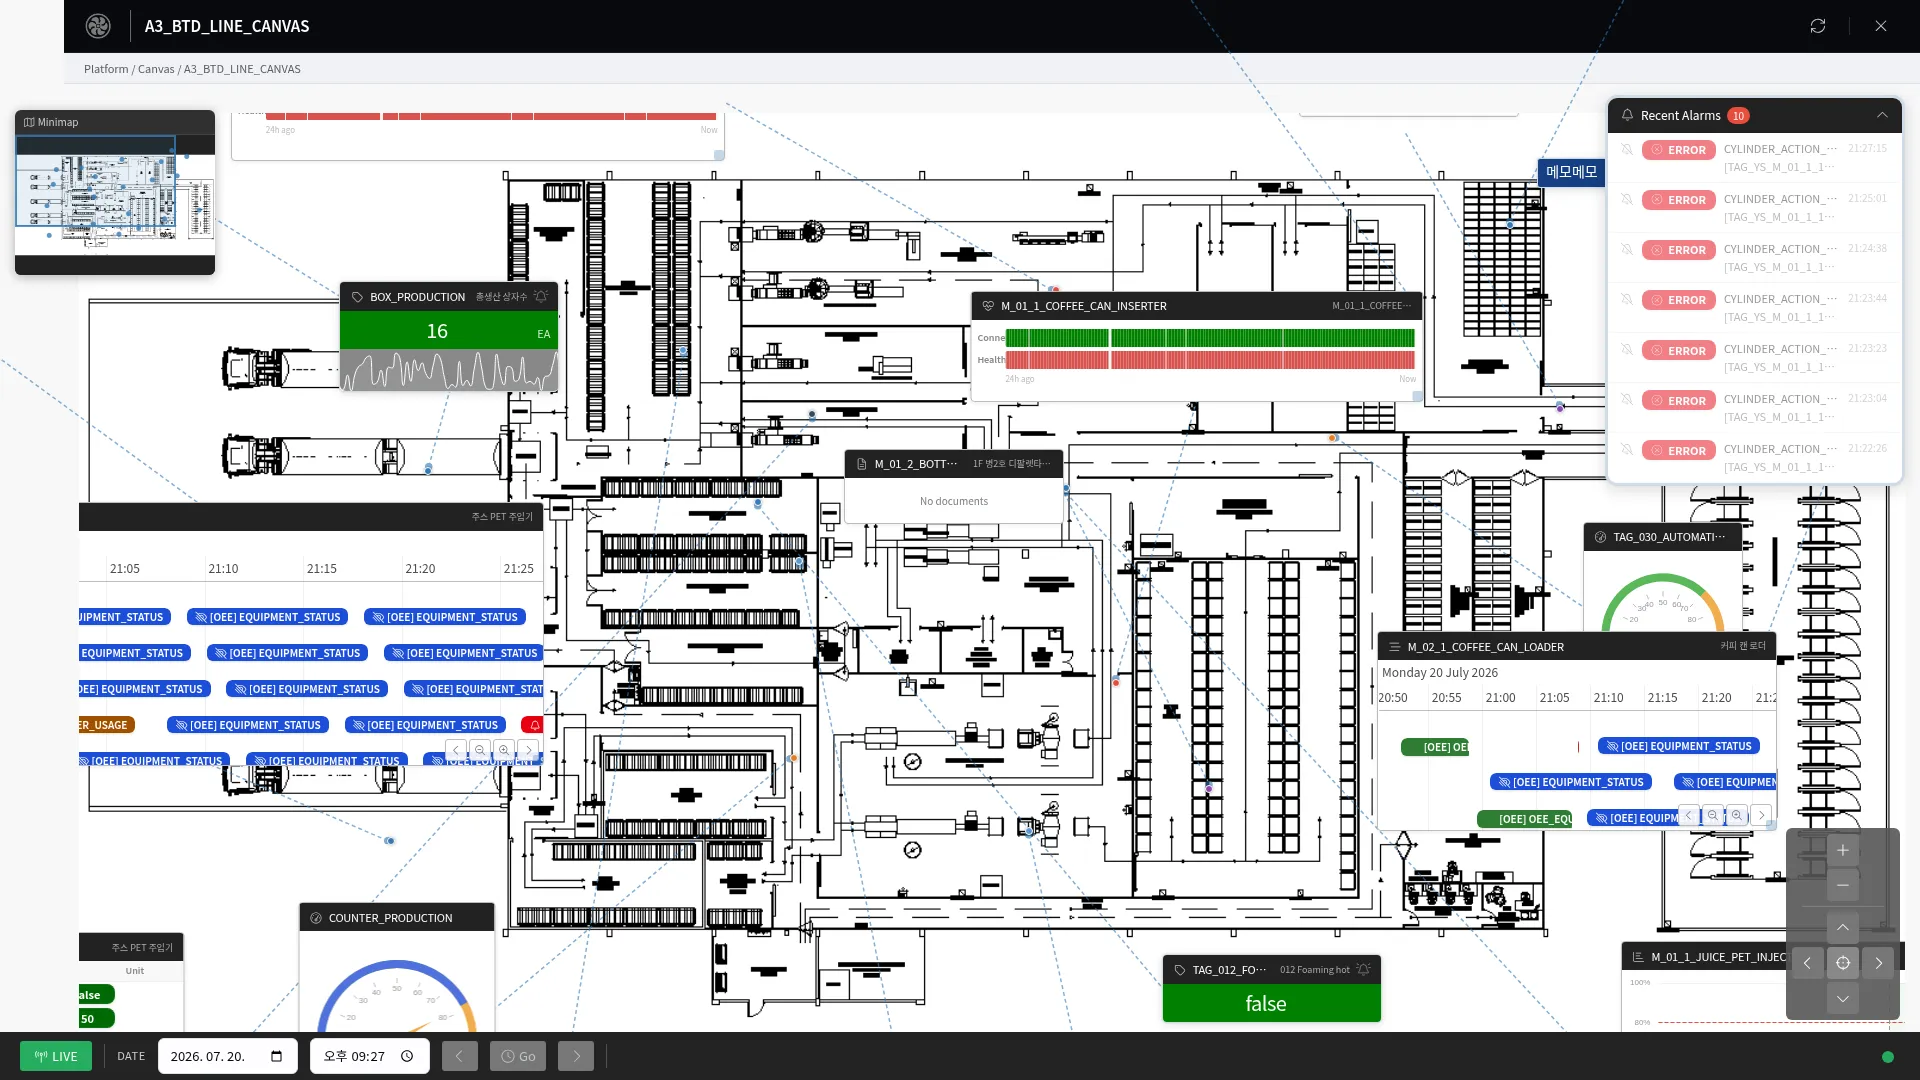
Task: Refresh the canvas with the reload icon
Action: coord(1818,26)
